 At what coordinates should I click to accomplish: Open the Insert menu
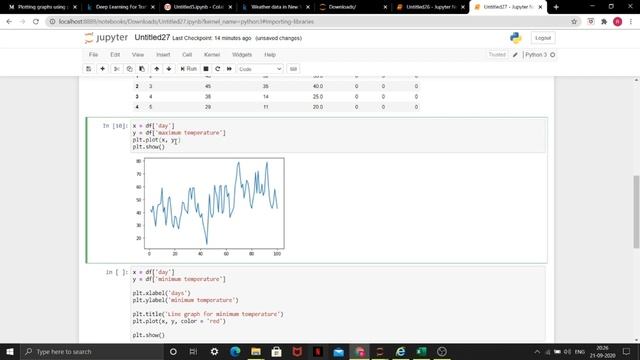(163, 54)
